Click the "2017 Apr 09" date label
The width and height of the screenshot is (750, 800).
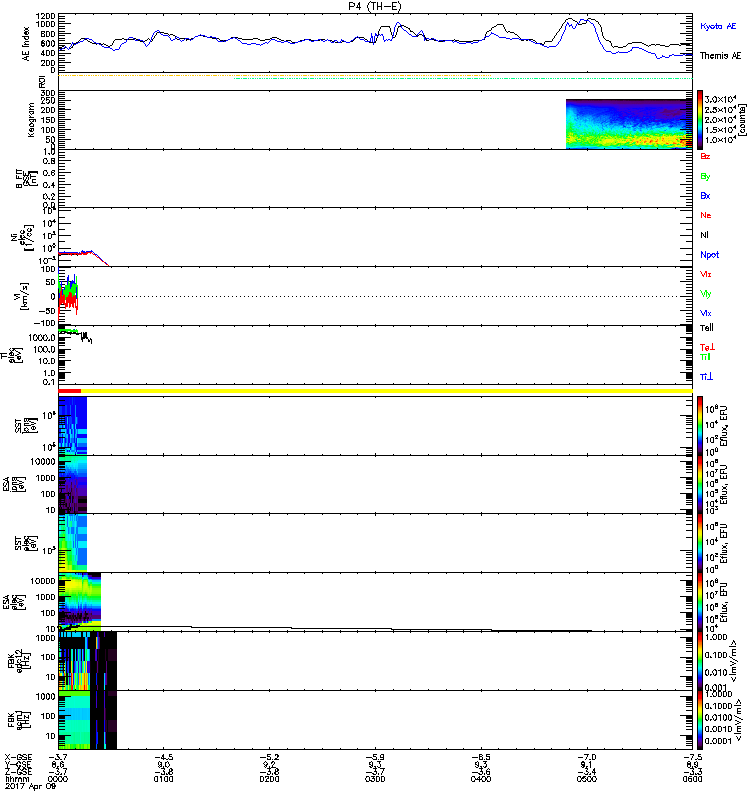(30, 786)
